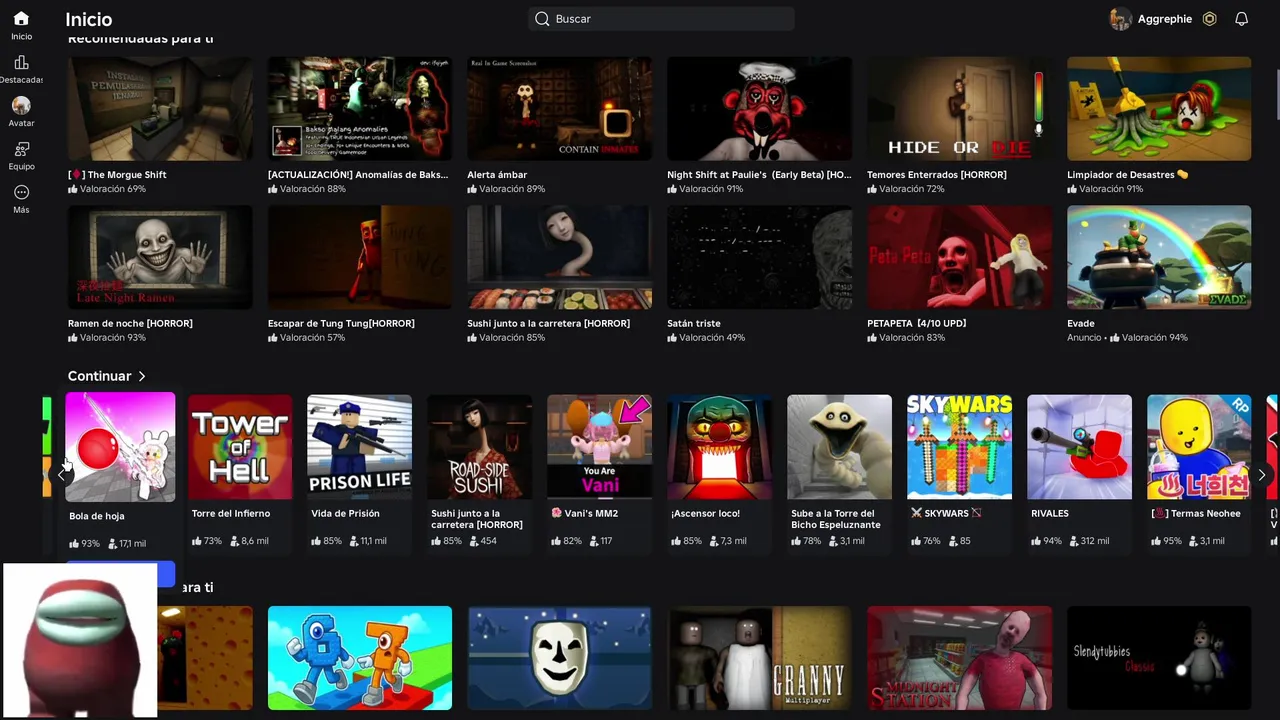This screenshot has height=720, width=1280.
Task: Open Satán triste thumbnail
Action: tap(760, 257)
